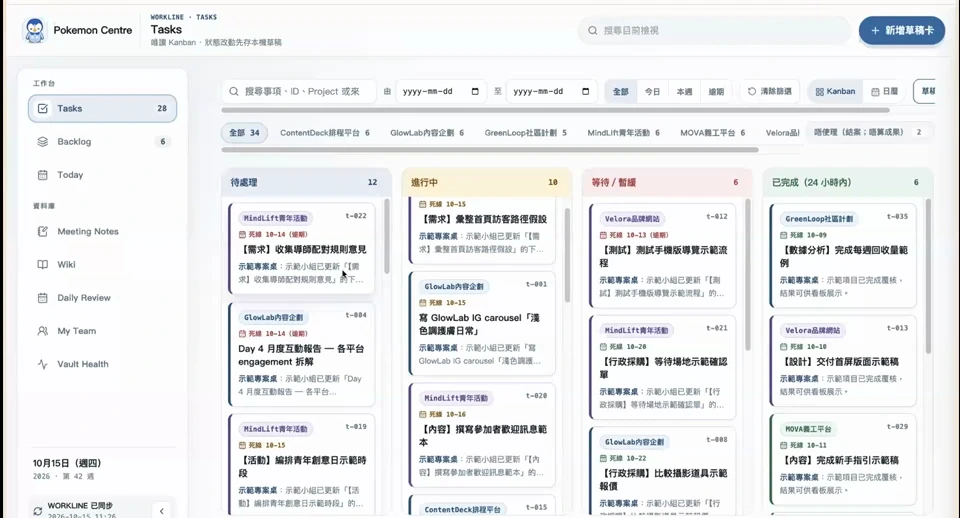This screenshot has height=518, width=960.
Task: Open card t-035 完成每週回收量範例
Action: click(843, 255)
